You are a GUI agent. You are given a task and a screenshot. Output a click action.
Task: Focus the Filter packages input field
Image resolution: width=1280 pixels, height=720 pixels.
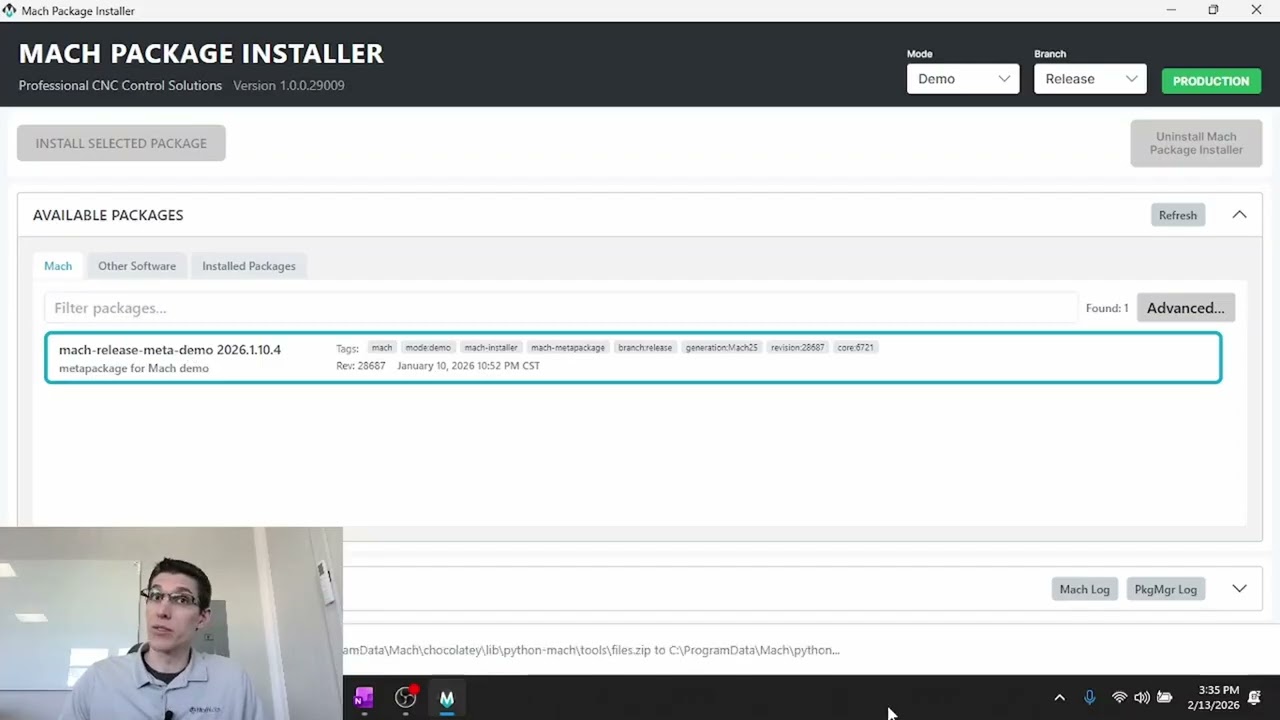560,308
